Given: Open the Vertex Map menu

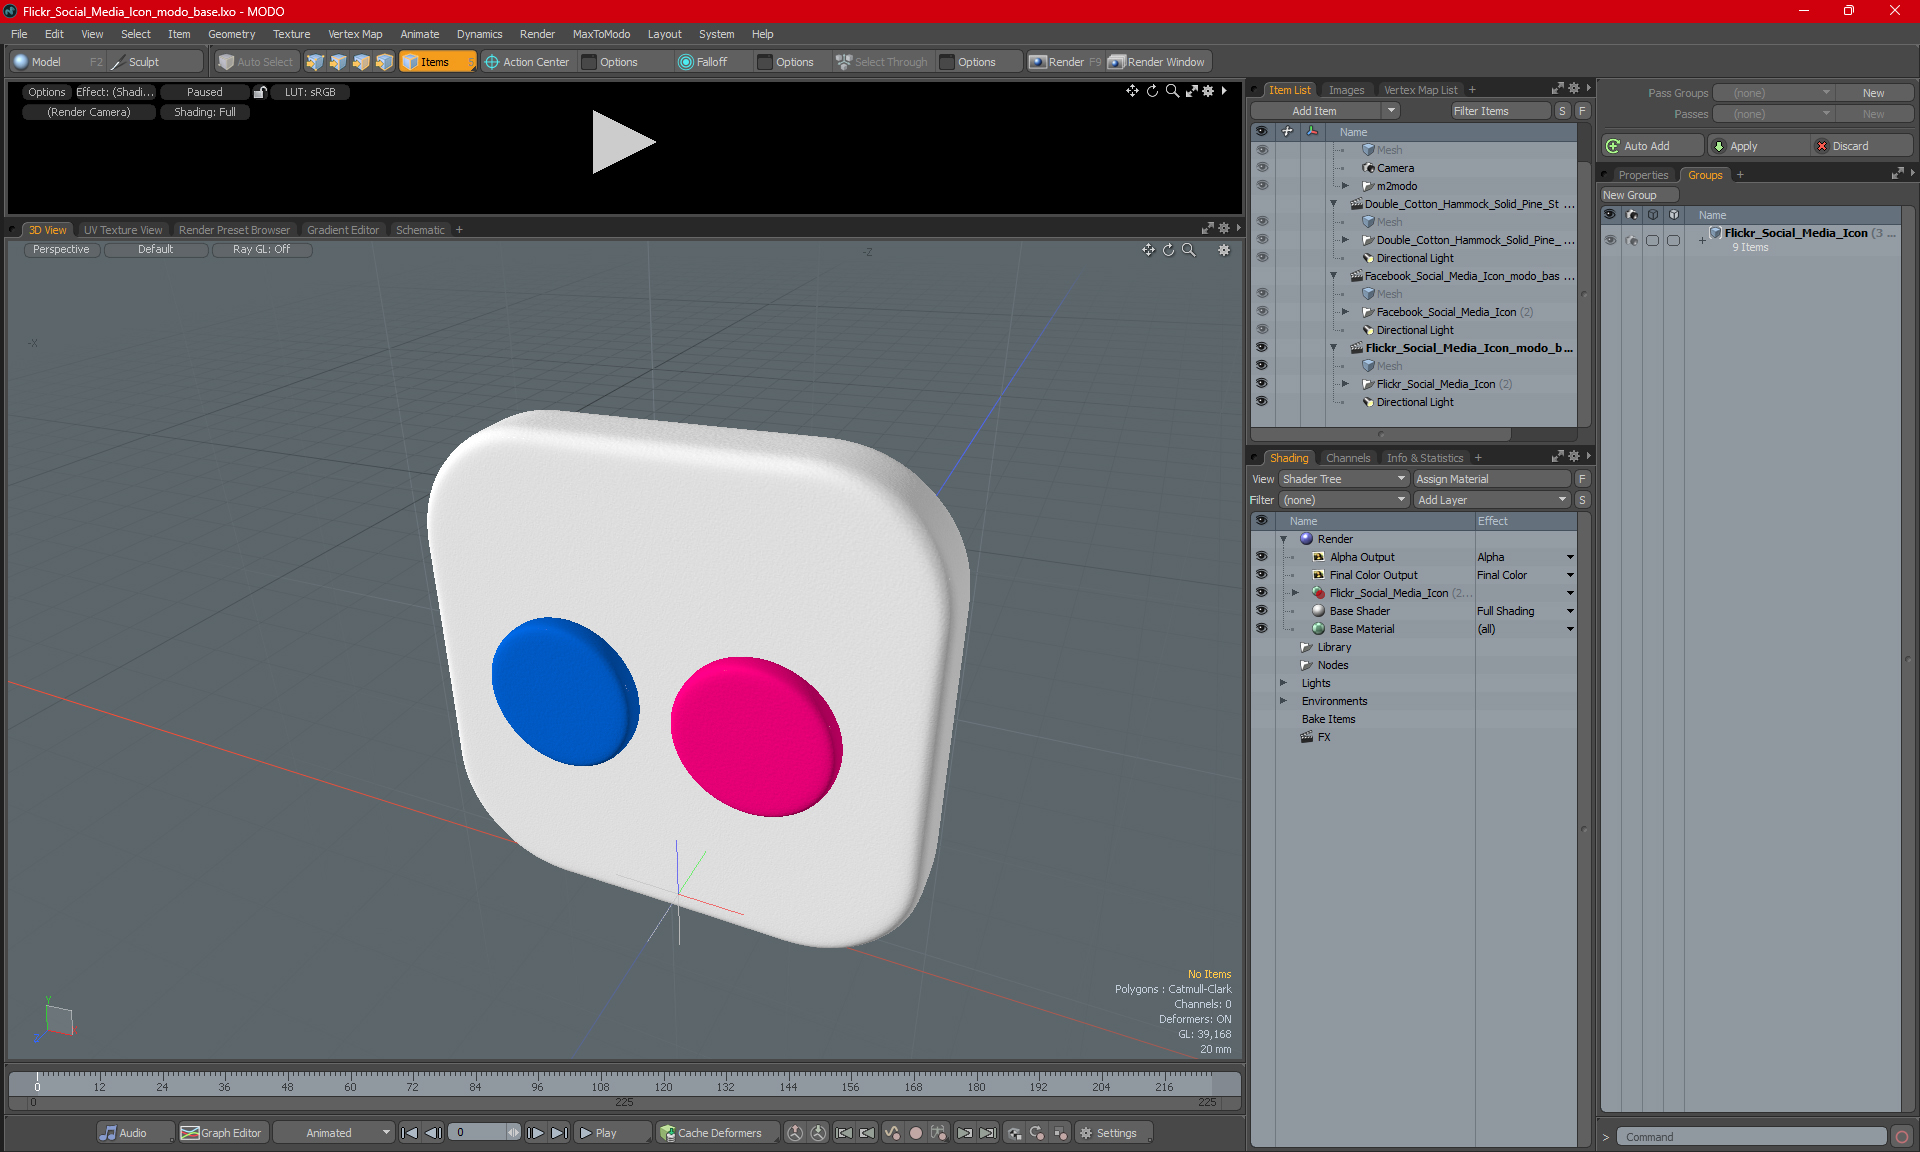Looking at the screenshot, I should [x=354, y=34].
